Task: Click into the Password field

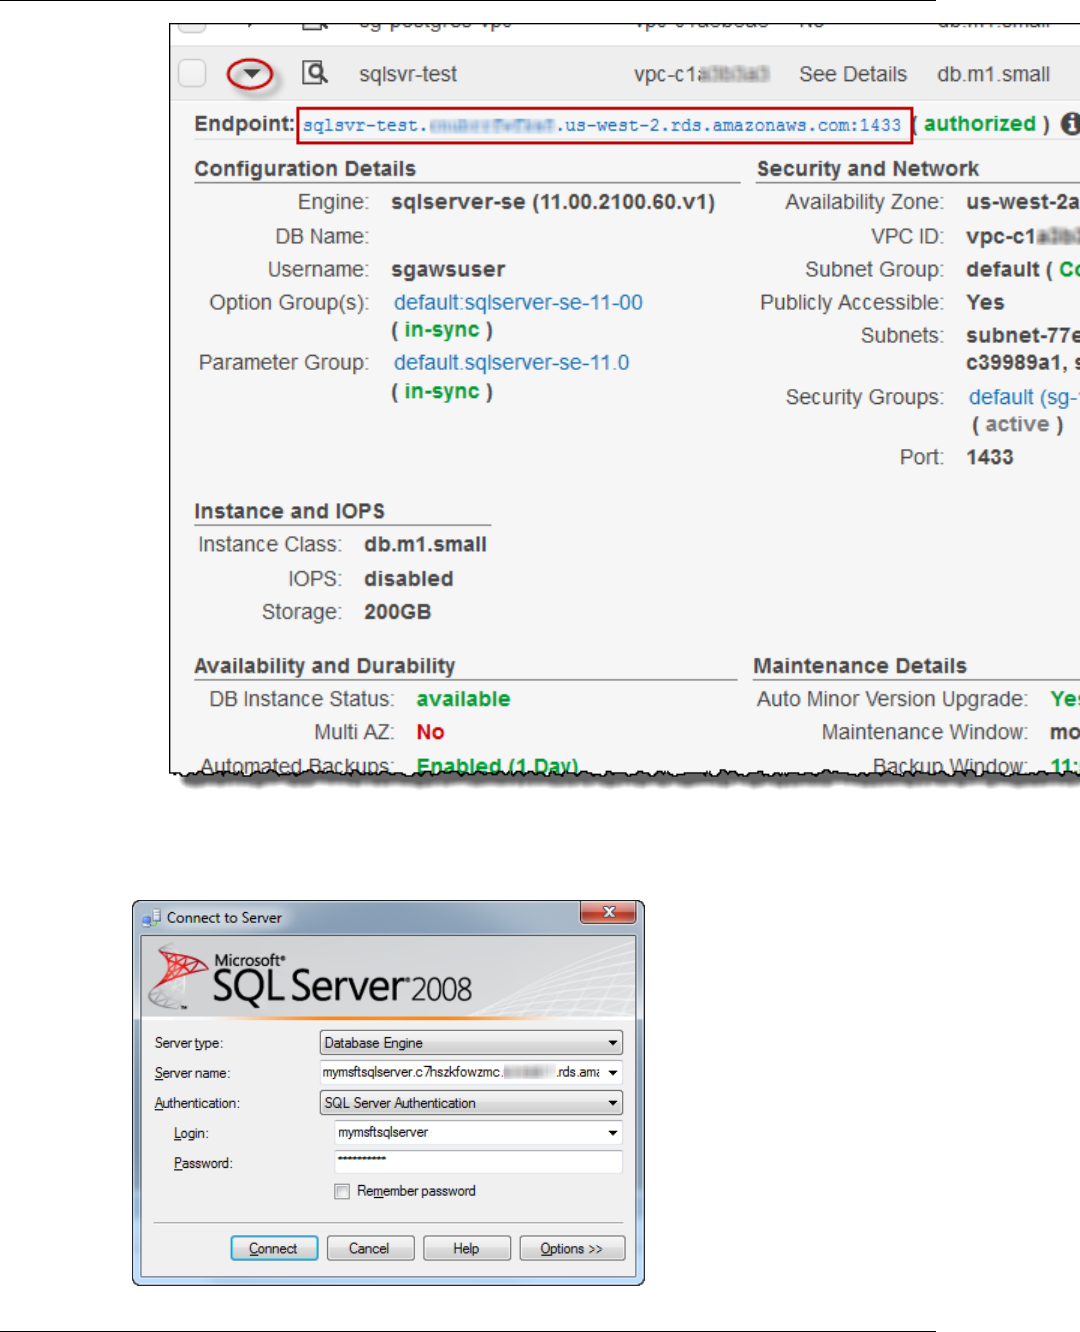Action: (x=478, y=1162)
